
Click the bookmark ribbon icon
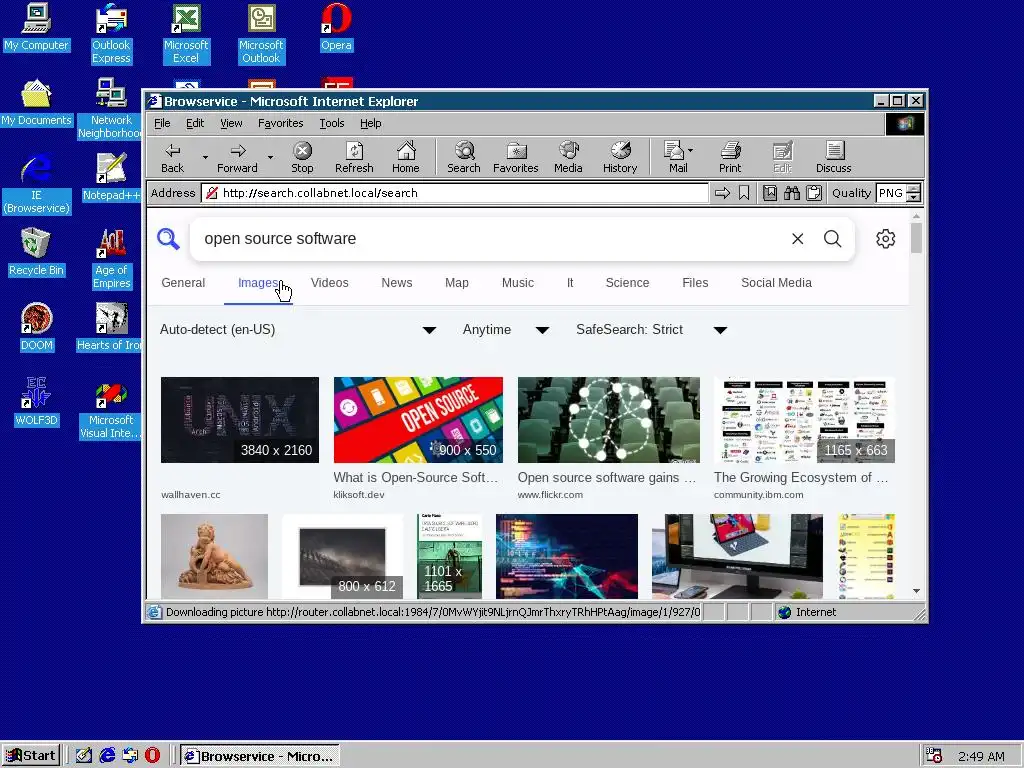(744, 193)
